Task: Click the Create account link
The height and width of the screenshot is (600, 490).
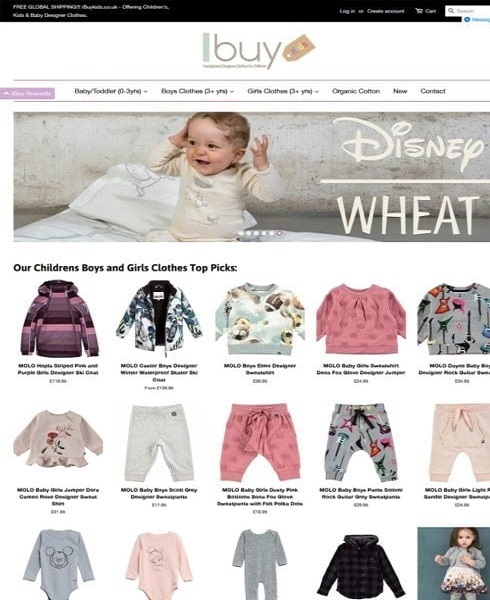Action: tap(386, 11)
